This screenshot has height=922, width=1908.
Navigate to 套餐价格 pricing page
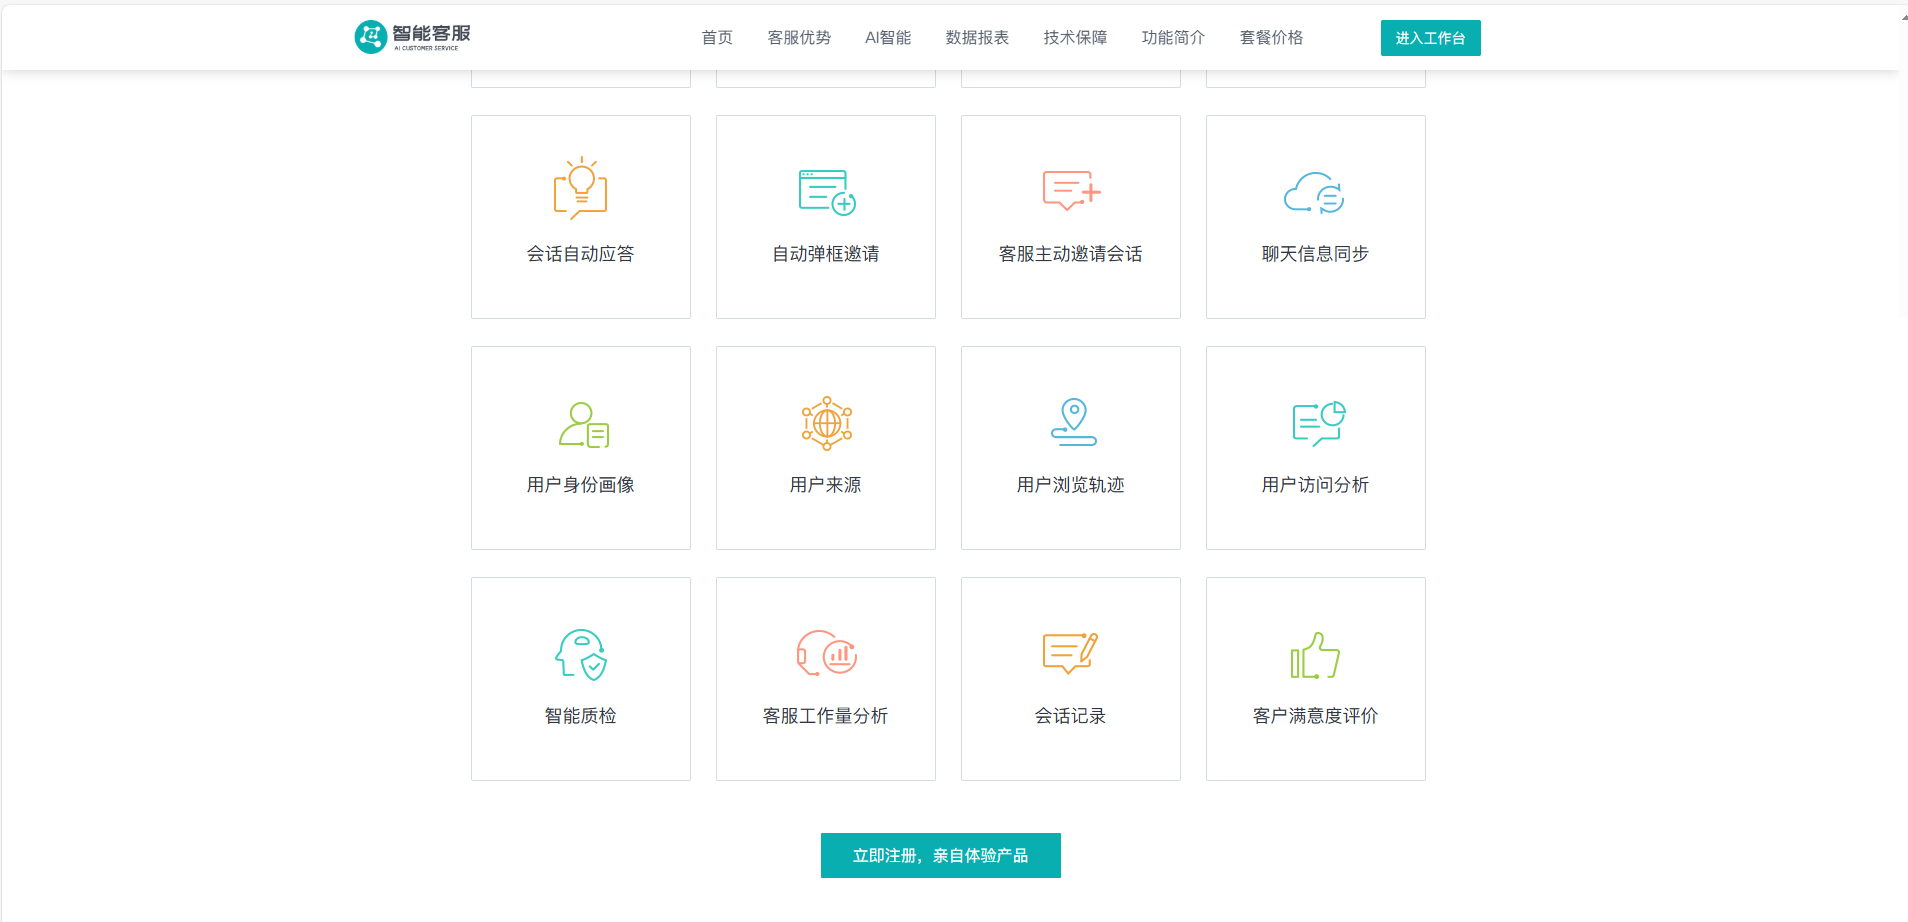pos(1271,38)
